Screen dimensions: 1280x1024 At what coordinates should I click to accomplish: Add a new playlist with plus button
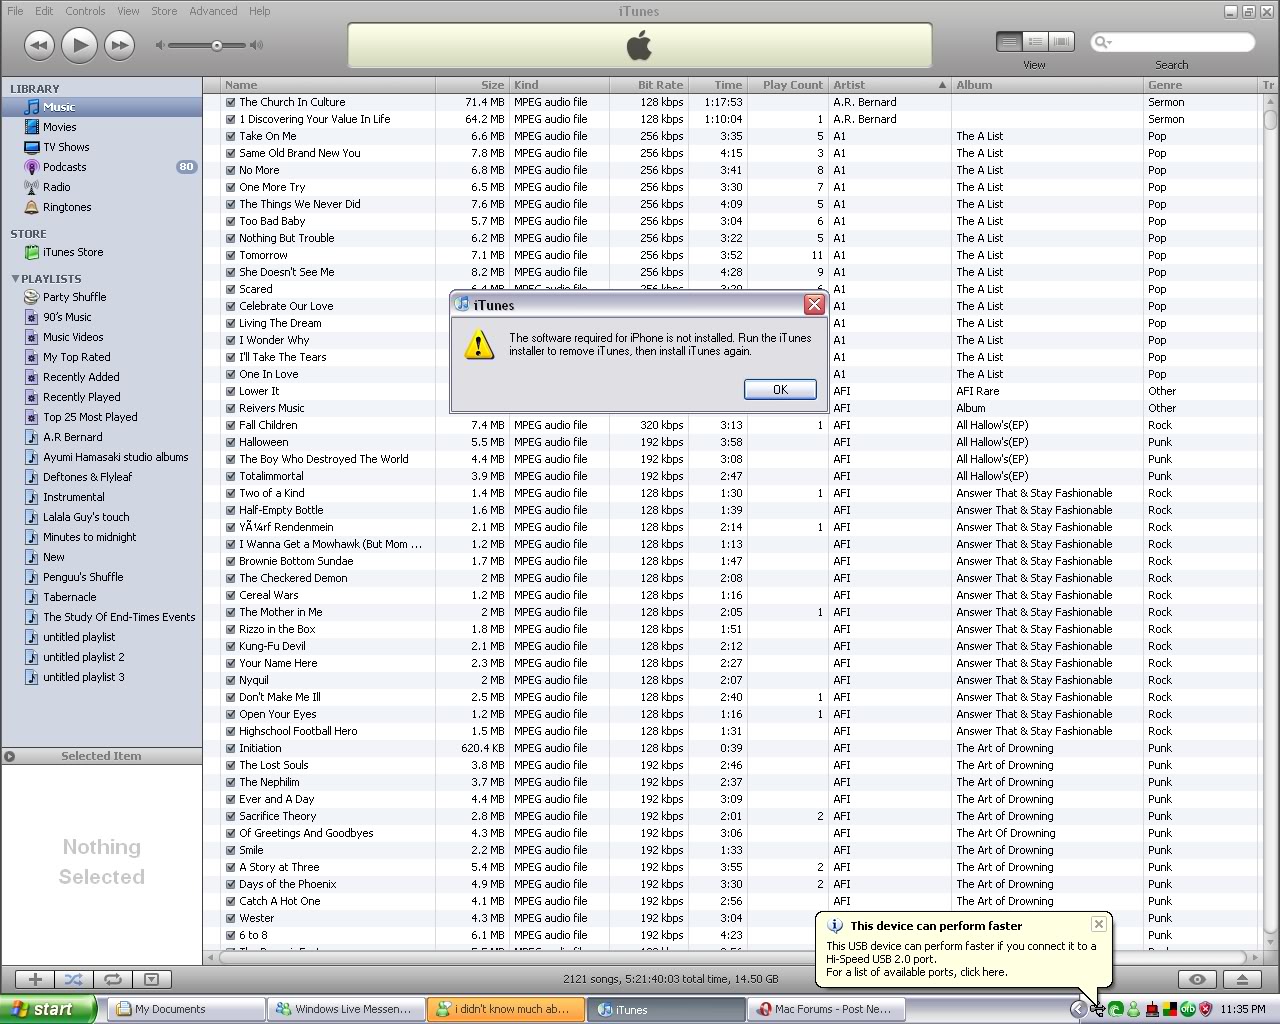click(35, 980)
